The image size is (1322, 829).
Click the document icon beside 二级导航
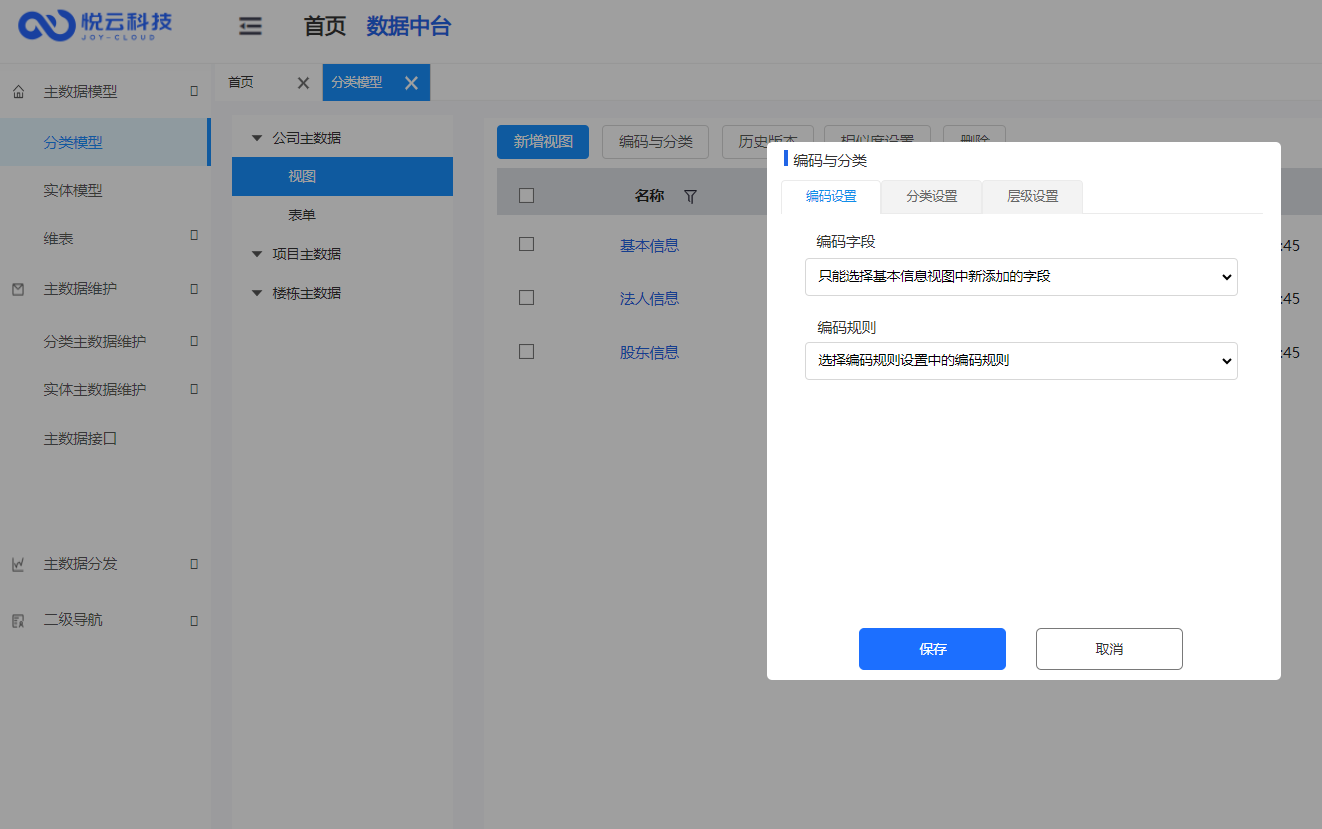[x=18, y=620]
